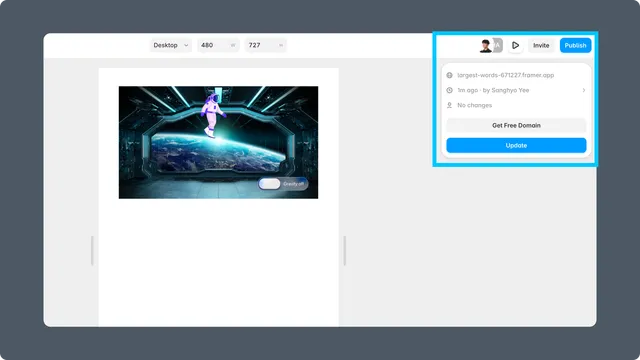Open the Desktop breakpoint dropdown

[x=171, y=45]
